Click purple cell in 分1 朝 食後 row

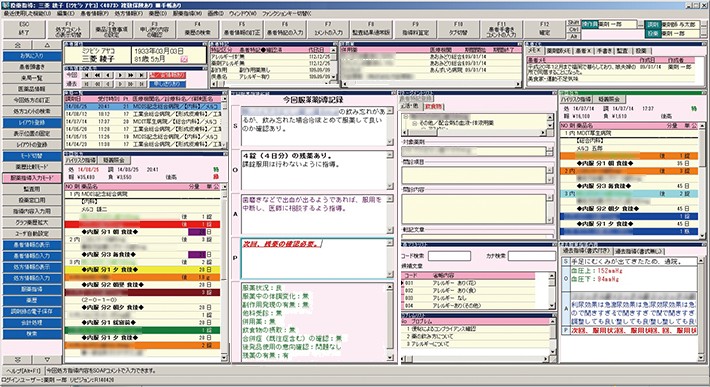pyautogui.click(x=197, y=232)
